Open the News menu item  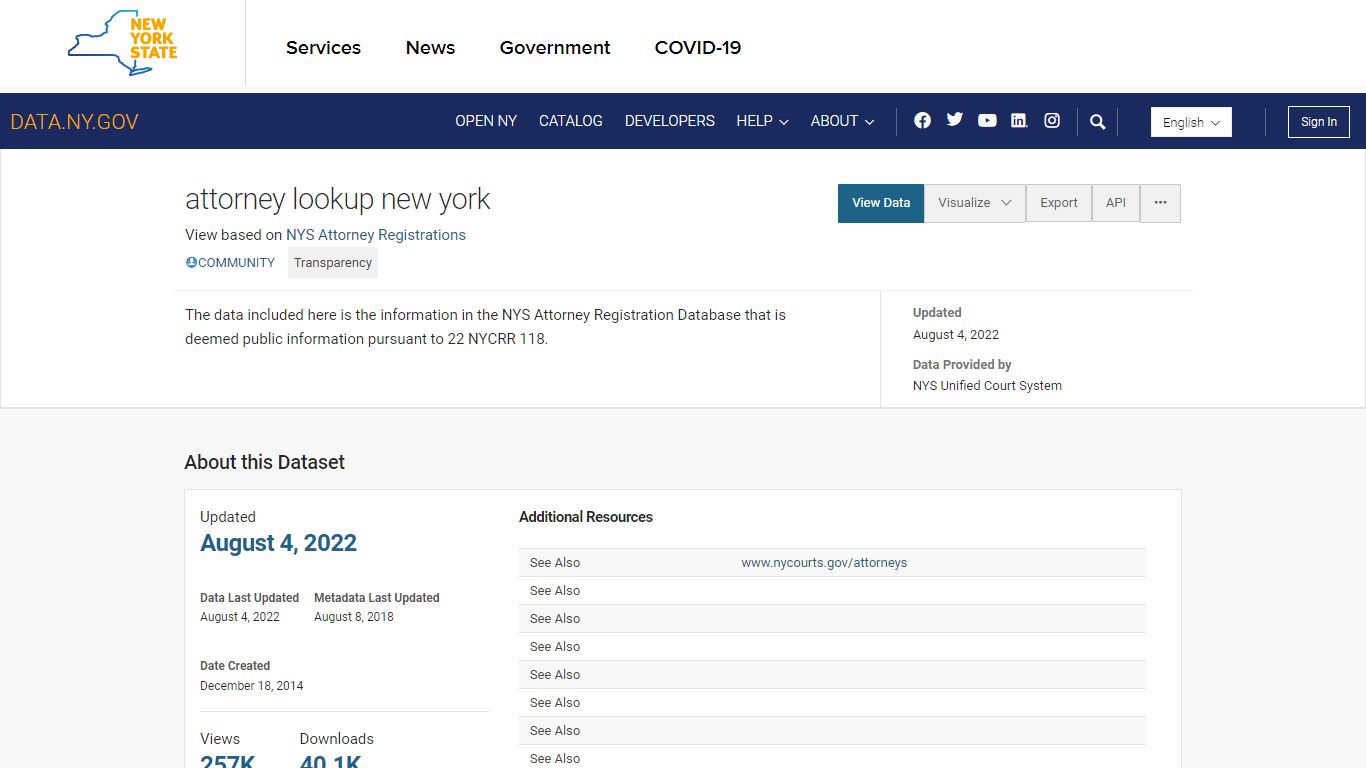[x=430, y=47]
